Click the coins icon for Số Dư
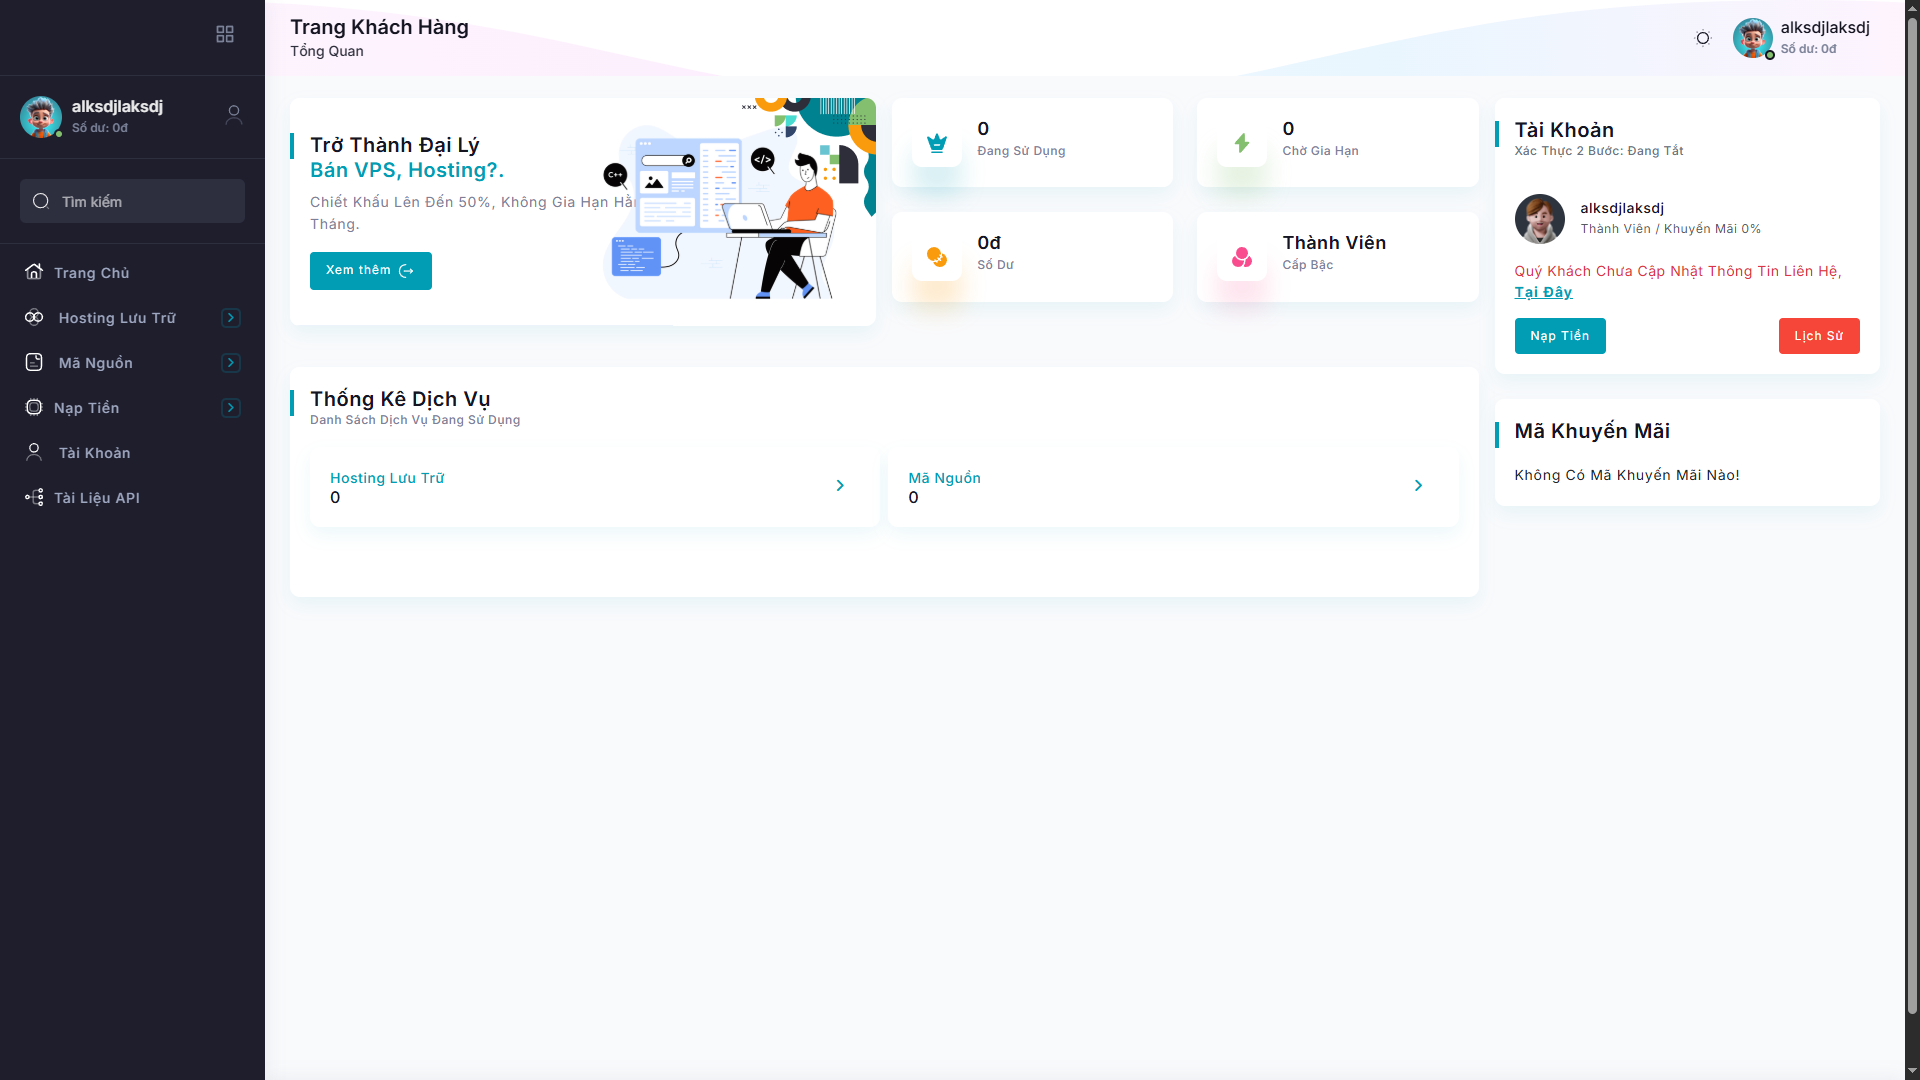The width and height of the screenshot is (1920, 1080). pos(937,257)
